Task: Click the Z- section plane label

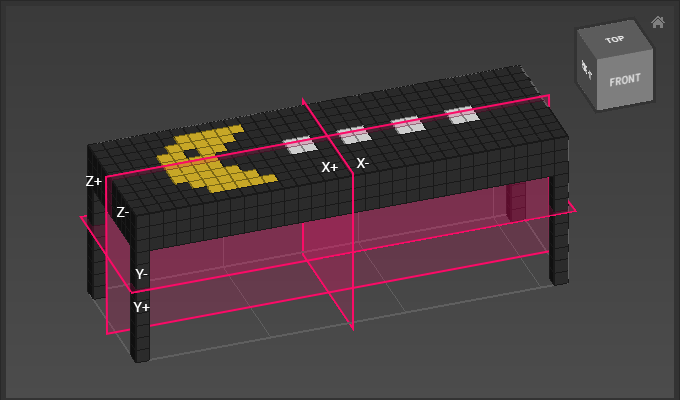Action: tap(122, 213)
